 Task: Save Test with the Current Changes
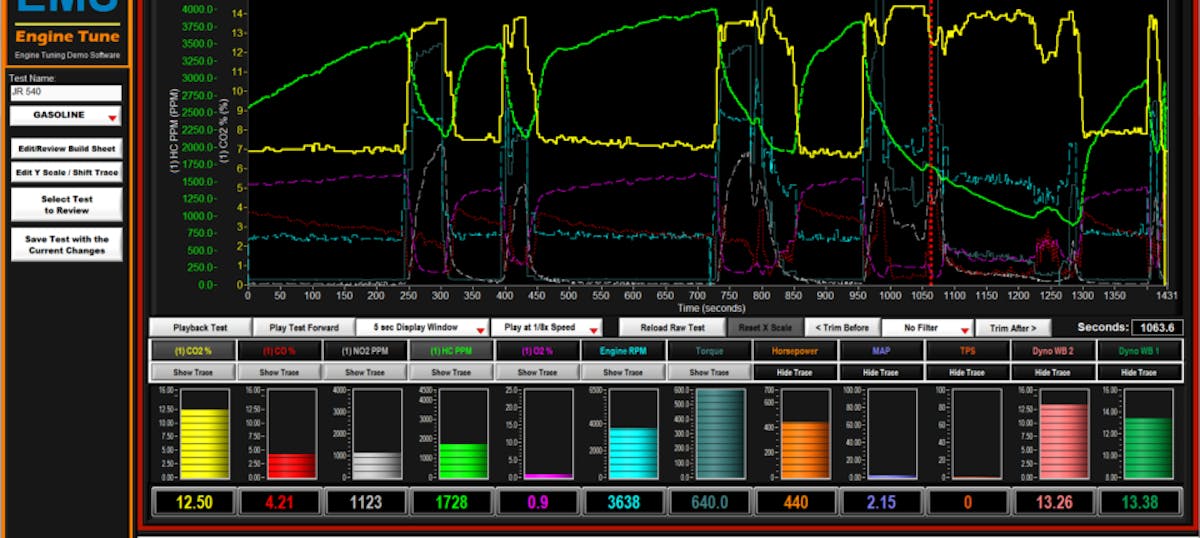click(66, 244)
